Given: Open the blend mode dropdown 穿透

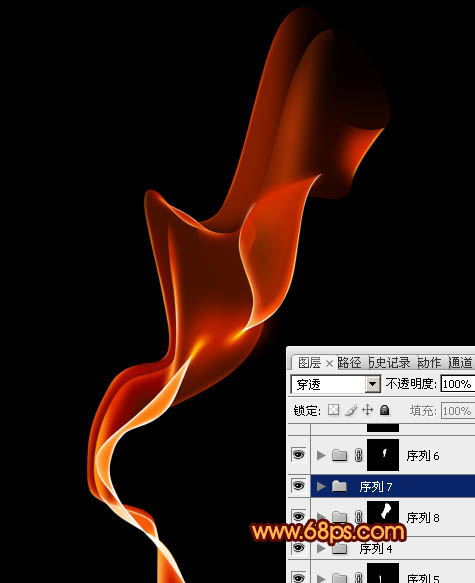Looking at the screenshot, I should pyautogui.click(x=336, y=384).
